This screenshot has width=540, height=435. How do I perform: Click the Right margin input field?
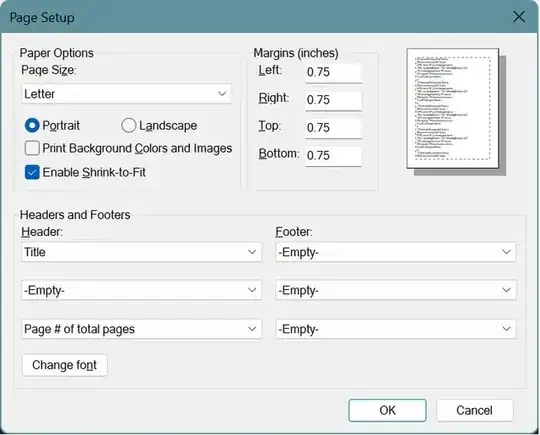[333, 100]
